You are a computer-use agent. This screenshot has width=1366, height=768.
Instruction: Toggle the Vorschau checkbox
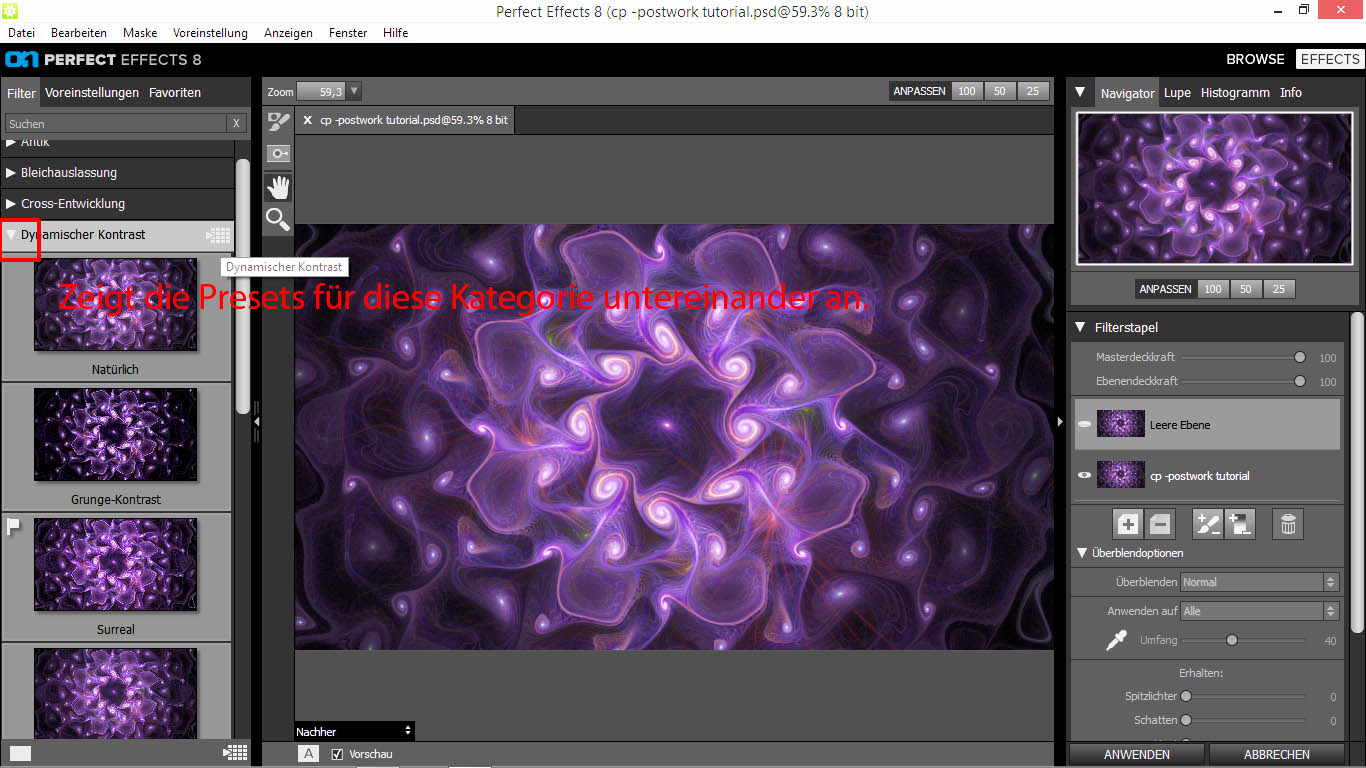point(337,754)
